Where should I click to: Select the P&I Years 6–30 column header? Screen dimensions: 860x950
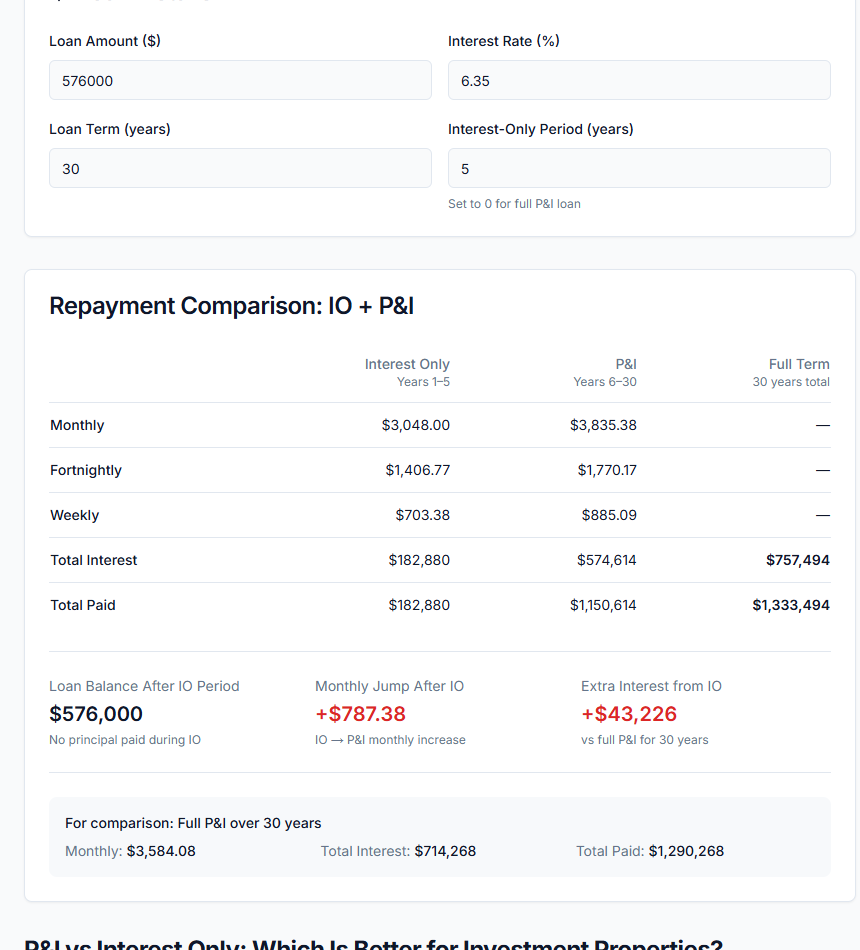click(605, 372)
